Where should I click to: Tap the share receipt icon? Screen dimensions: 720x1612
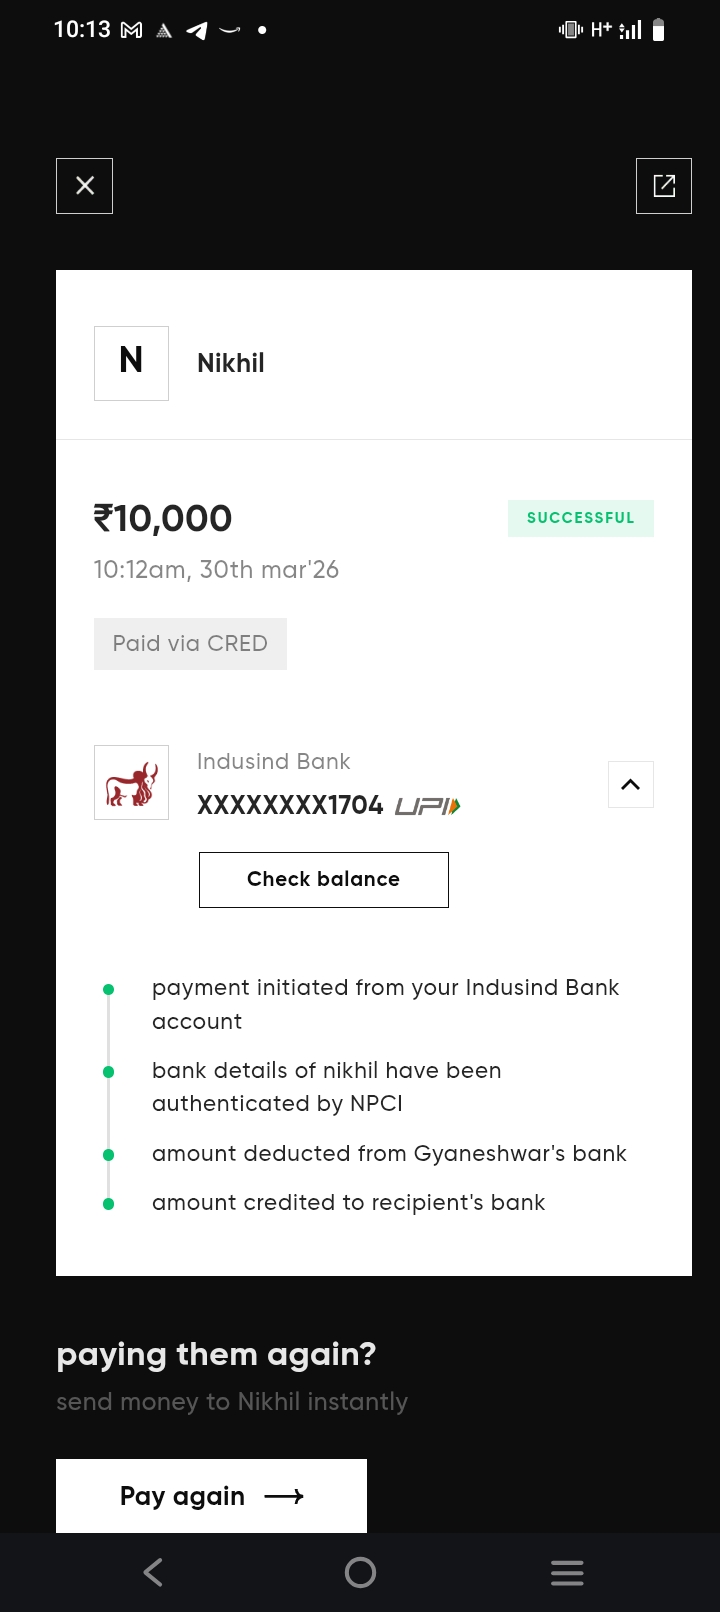point(664,186)
